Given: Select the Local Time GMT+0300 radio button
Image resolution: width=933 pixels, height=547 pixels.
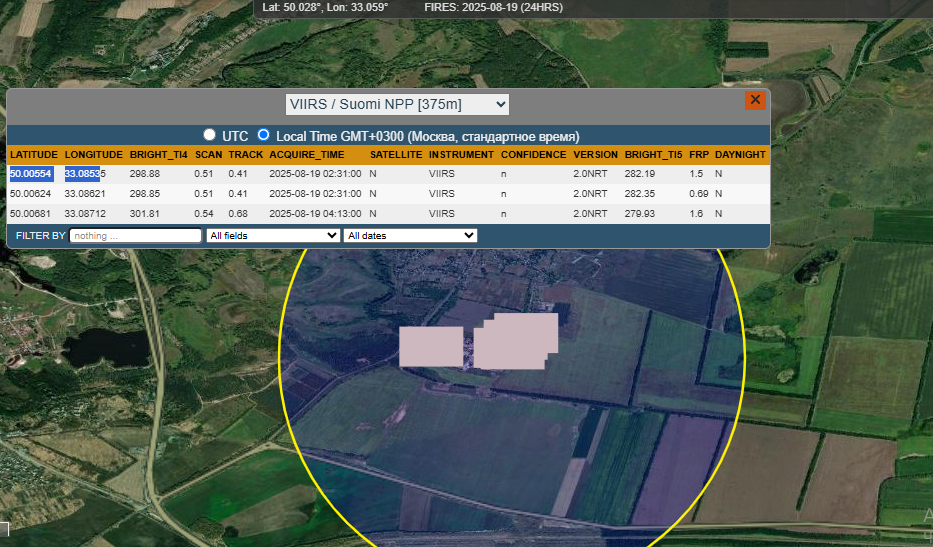Looking at the screenshot, I should click(x=263, y=135).
